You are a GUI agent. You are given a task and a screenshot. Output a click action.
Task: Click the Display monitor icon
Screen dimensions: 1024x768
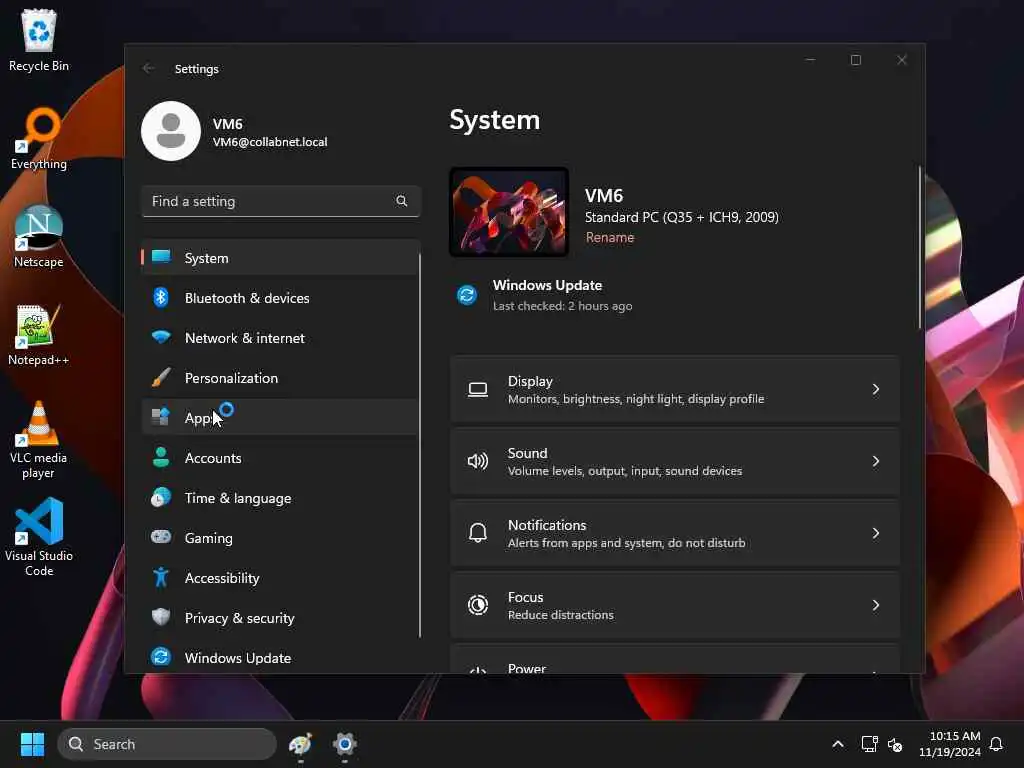478,389
